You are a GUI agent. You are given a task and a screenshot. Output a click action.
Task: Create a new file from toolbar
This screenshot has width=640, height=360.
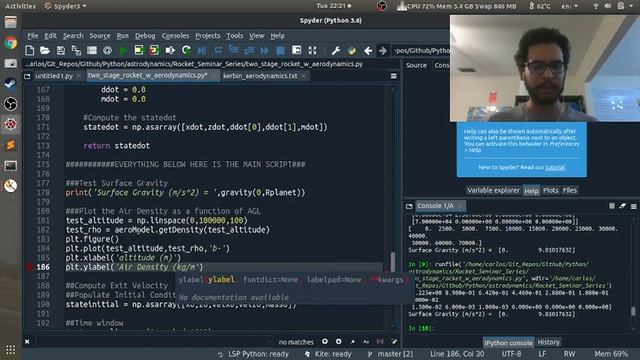click(29, 51)
